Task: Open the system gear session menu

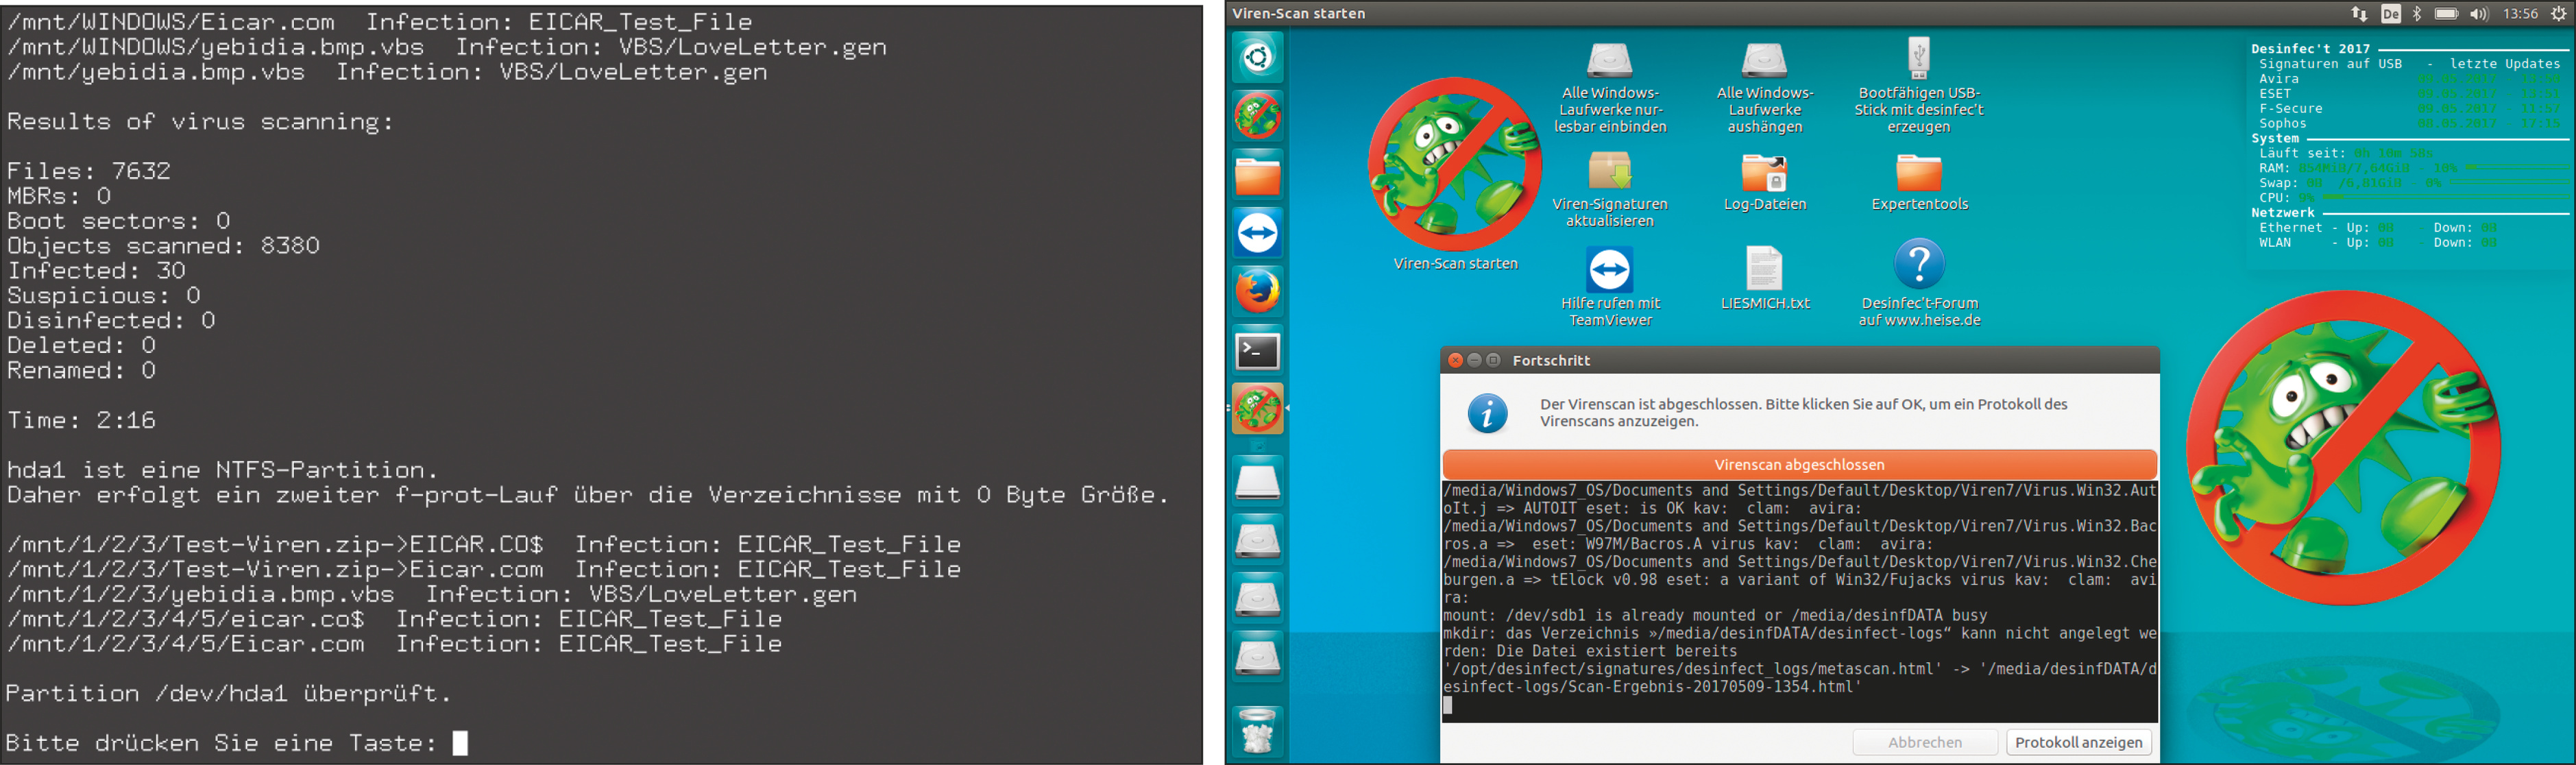Action: point(2558,14)
